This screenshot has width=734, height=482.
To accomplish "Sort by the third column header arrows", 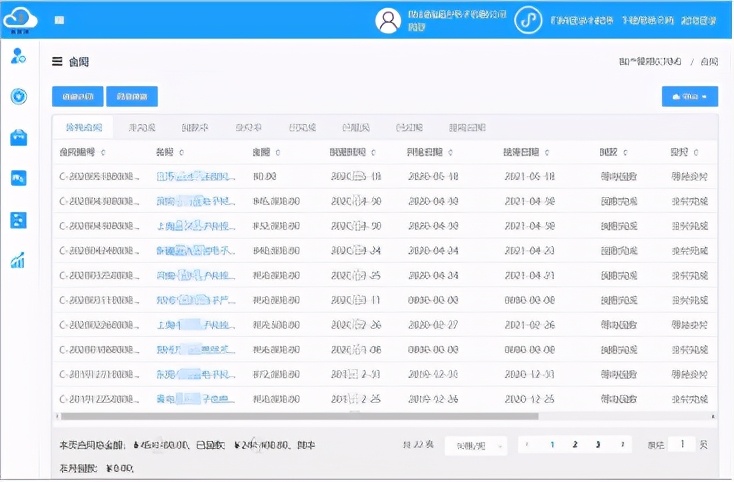I will coord(278,153).
